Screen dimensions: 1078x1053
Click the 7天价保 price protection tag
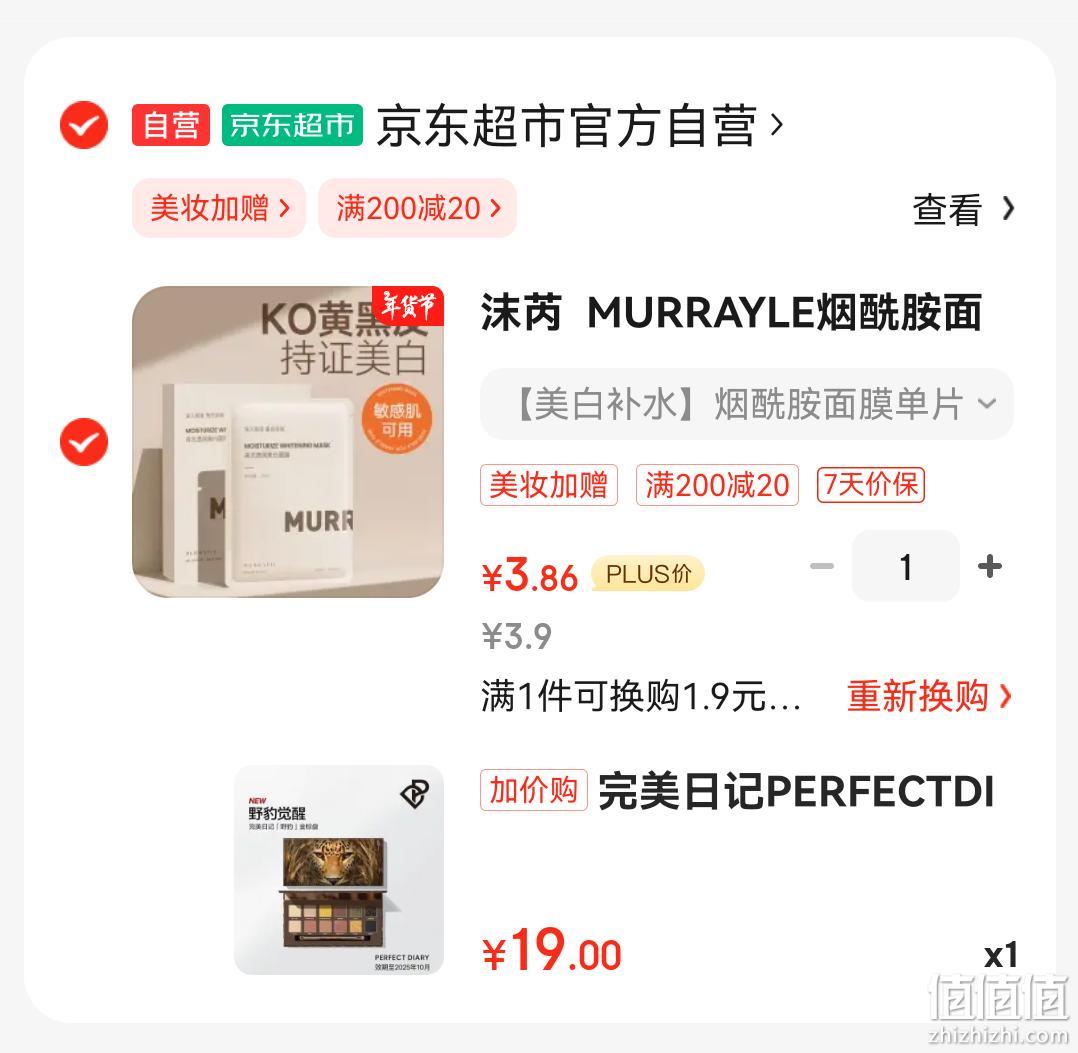(870, 485)
